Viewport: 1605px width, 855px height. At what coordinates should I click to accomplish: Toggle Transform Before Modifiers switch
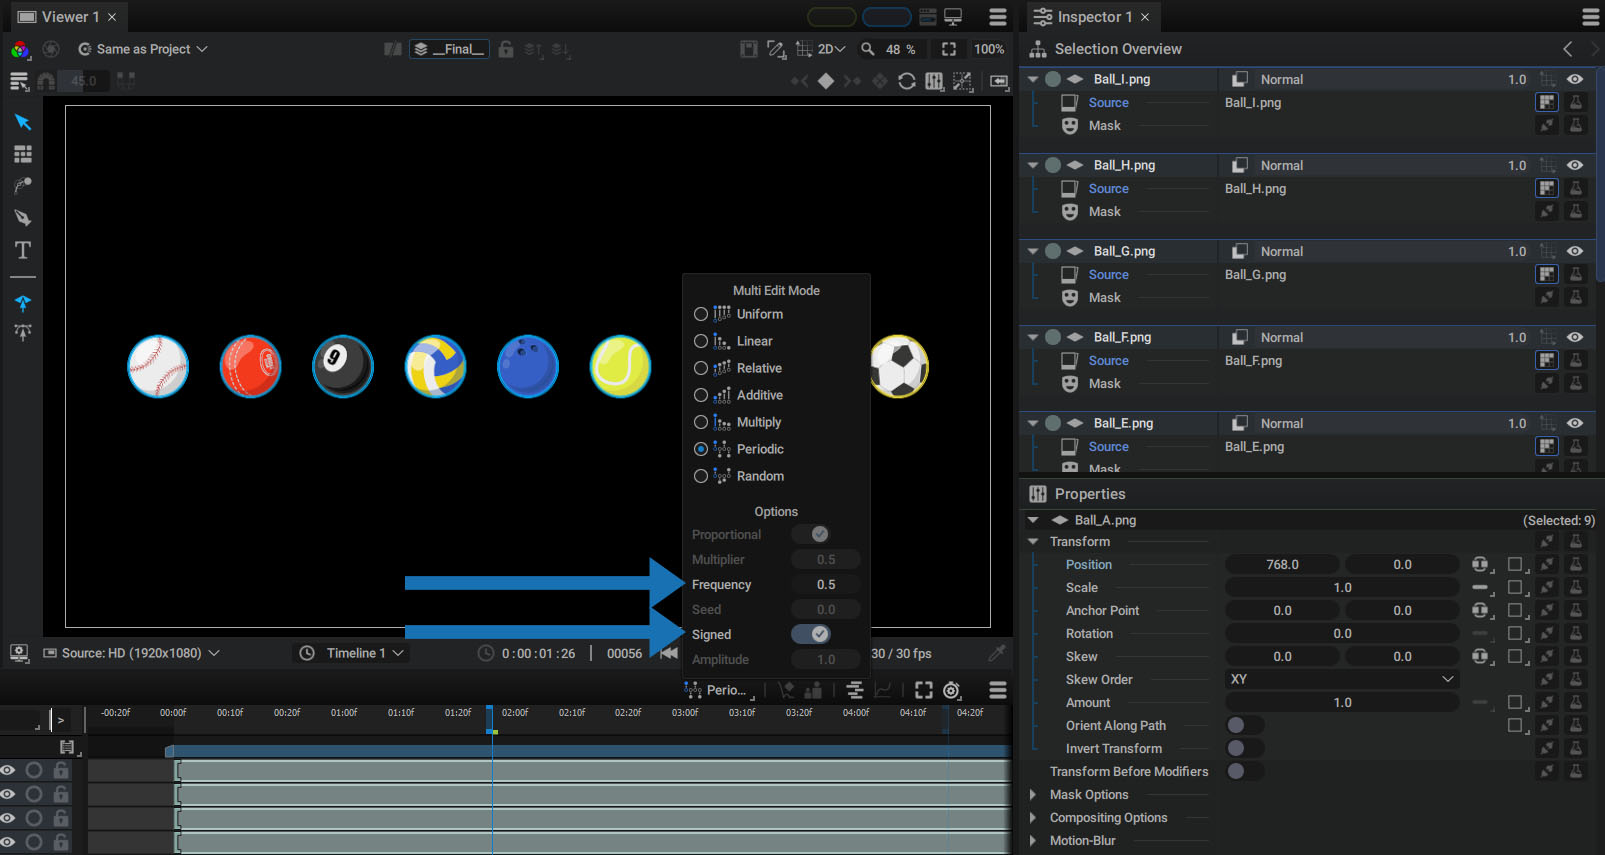1244,771
